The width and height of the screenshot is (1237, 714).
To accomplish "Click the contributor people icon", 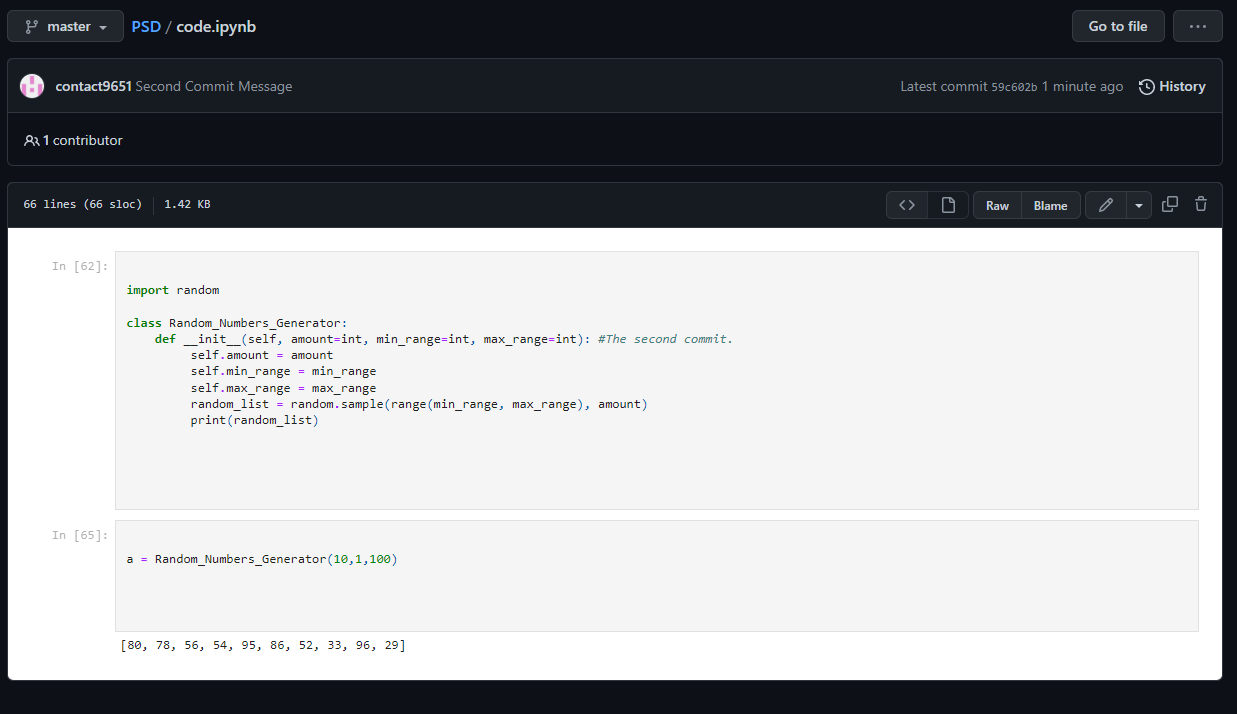I will [32, 141].
